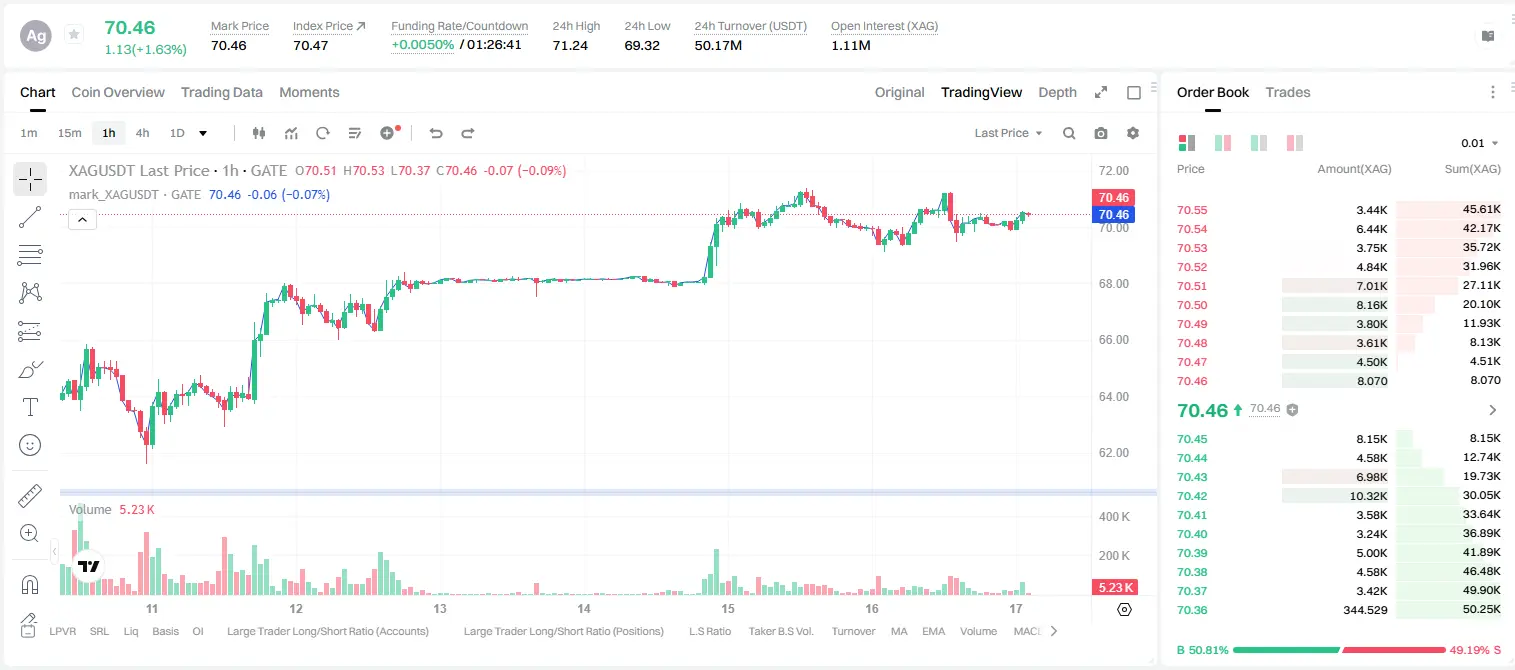Image resolution: width=1515 pixels, height=670 pixels.
Task: Select the crosshair cursor tool
Action: coord(30,179)
